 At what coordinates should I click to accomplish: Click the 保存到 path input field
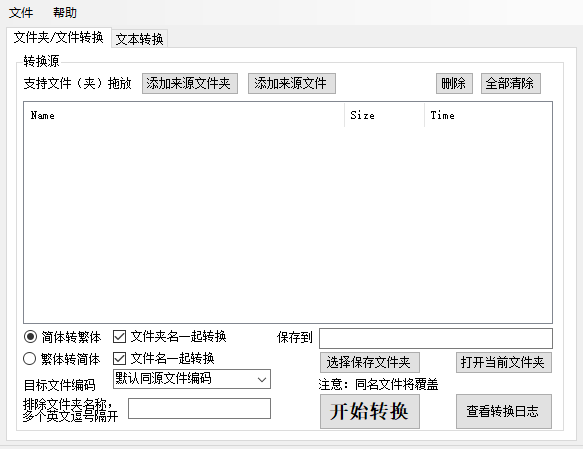(436, 338)
